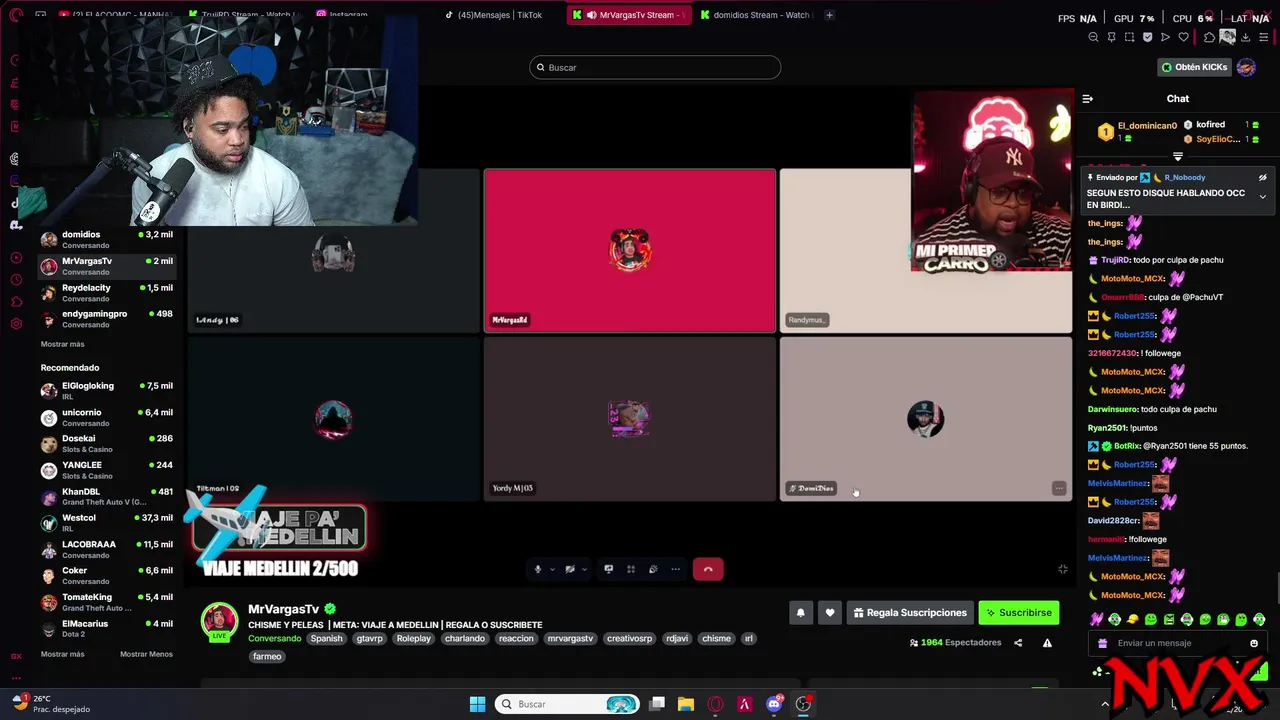Focus the Enviar un mensaje chat input
Image resolution: width=1280 pixels, height=720 pixels.
(x=1178, y=643)
